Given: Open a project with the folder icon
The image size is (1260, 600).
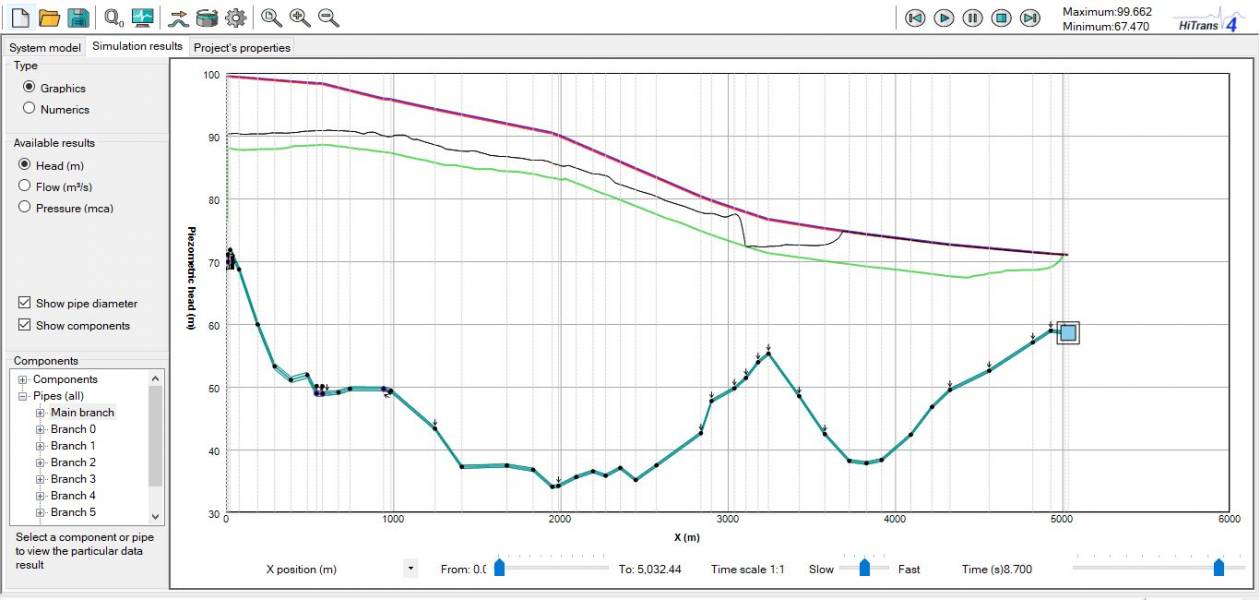Looking at the screenshot, I should click(x=49, y=17).
